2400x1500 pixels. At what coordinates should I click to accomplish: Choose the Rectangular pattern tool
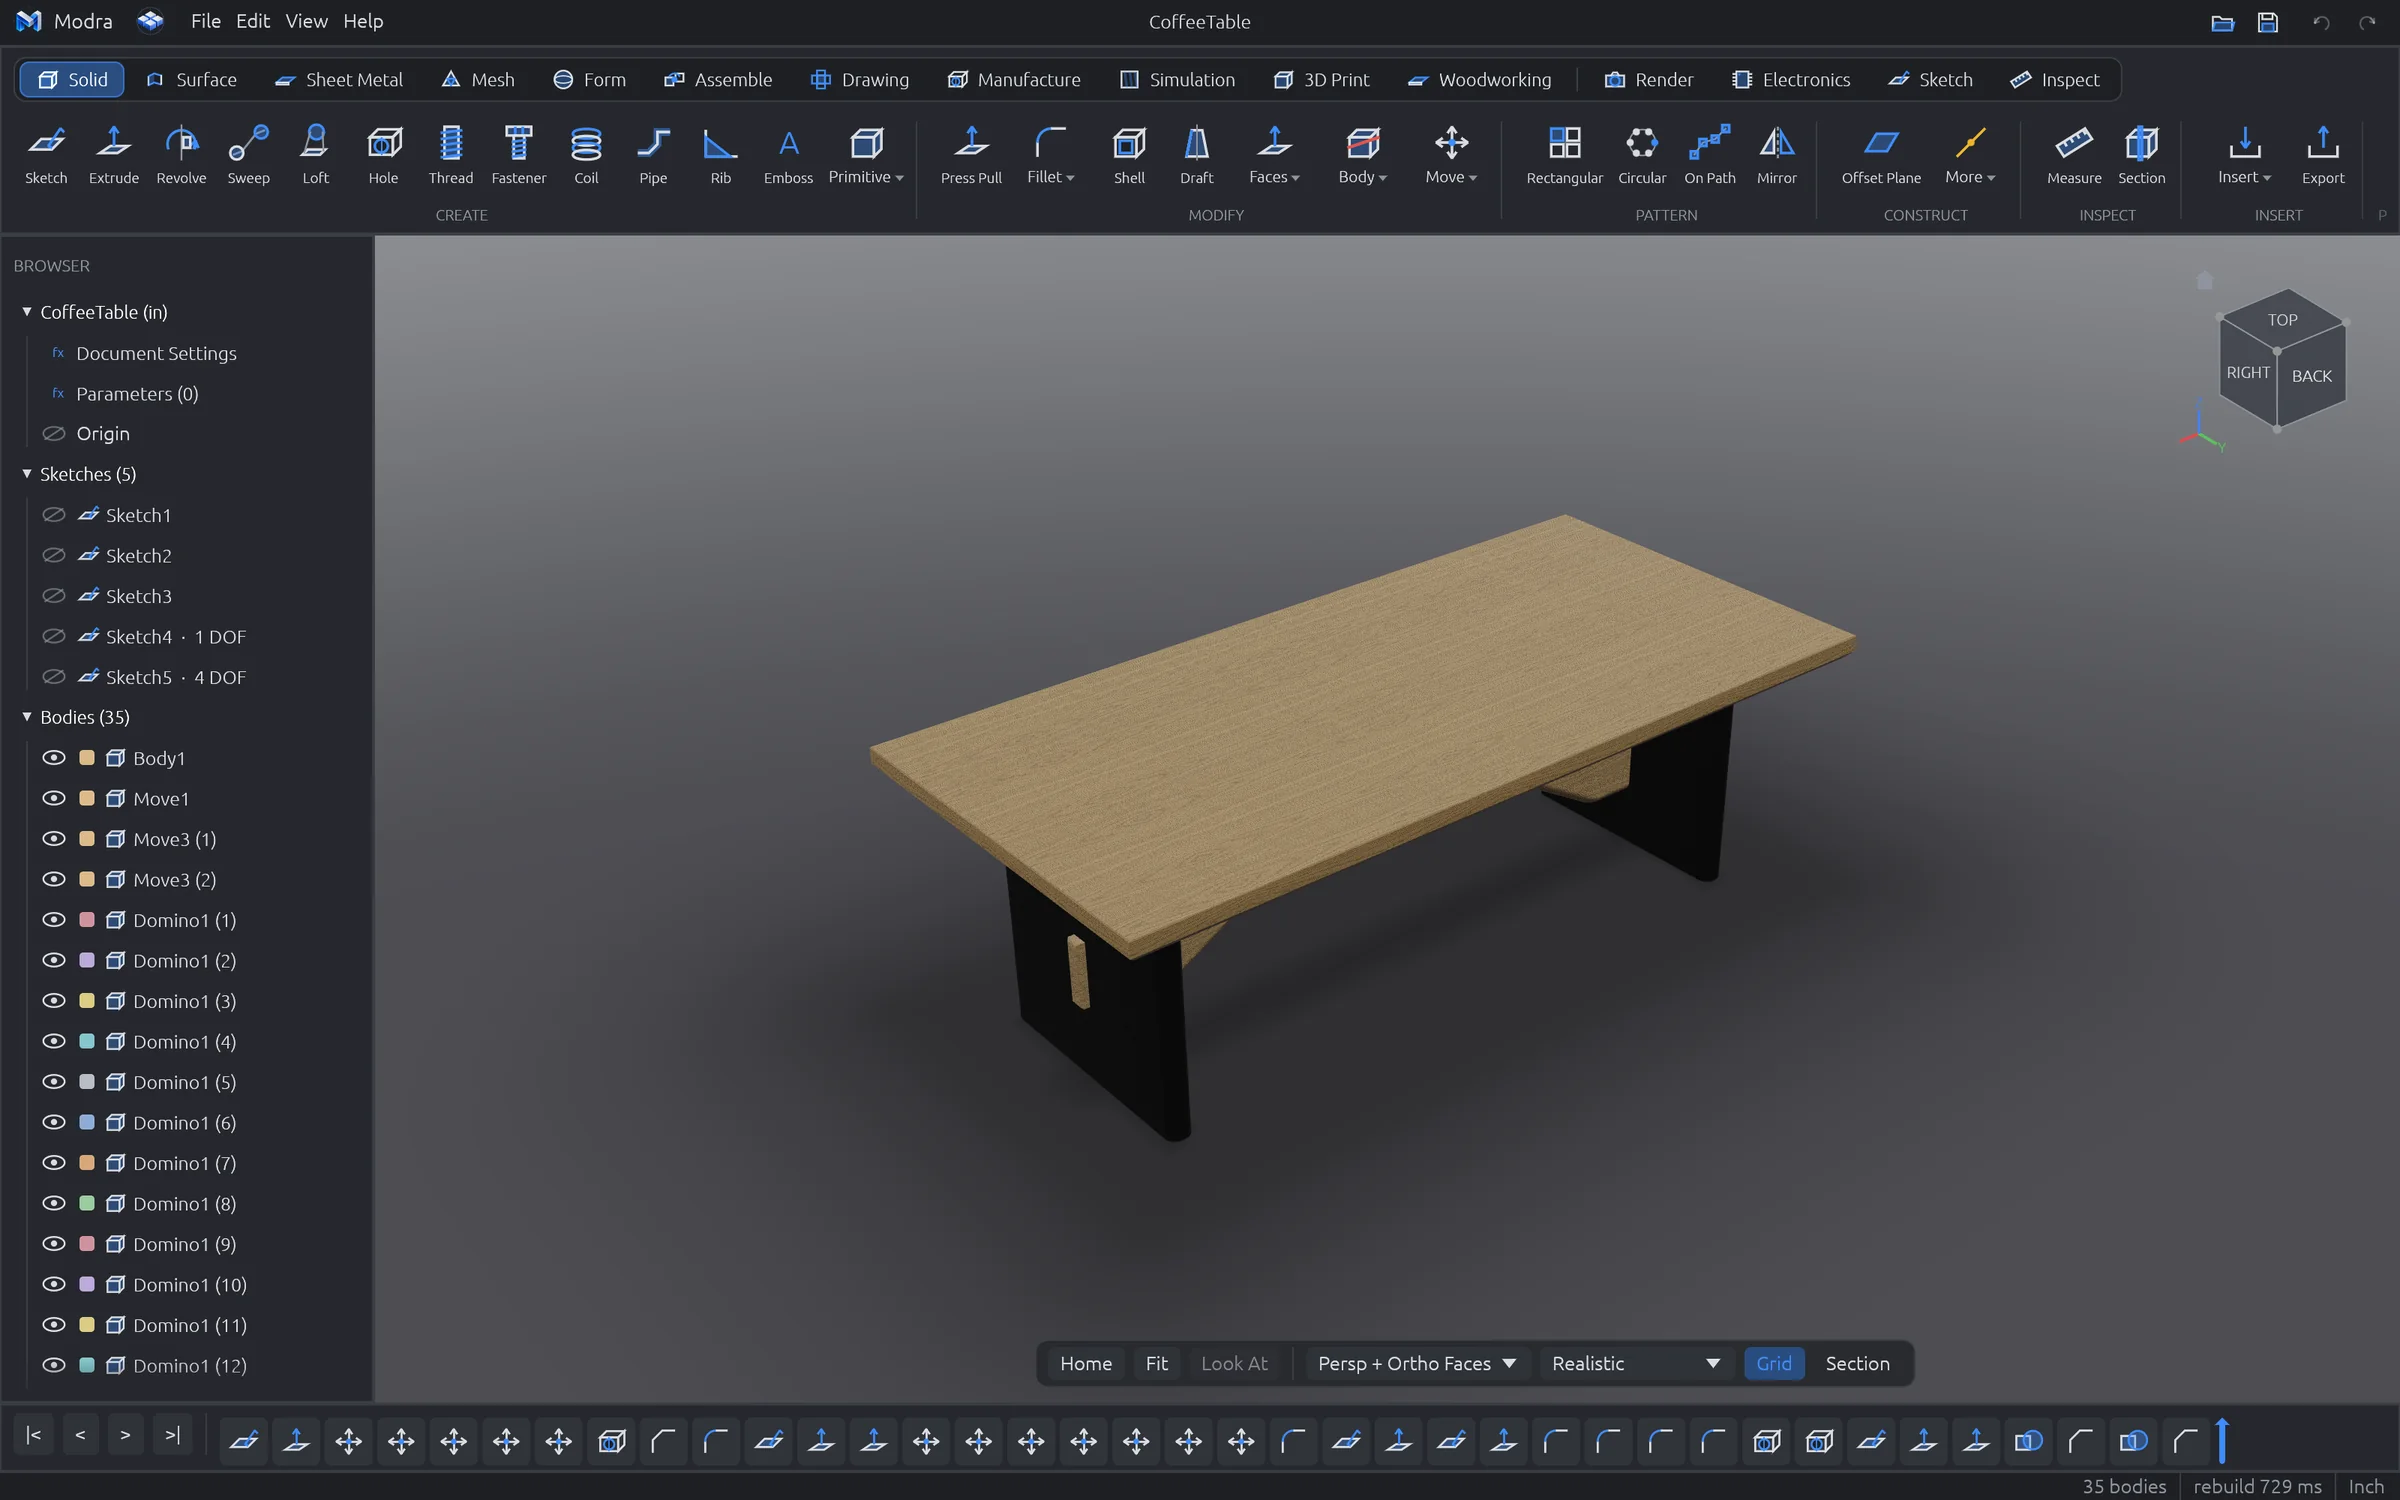tap(1564, 155)
